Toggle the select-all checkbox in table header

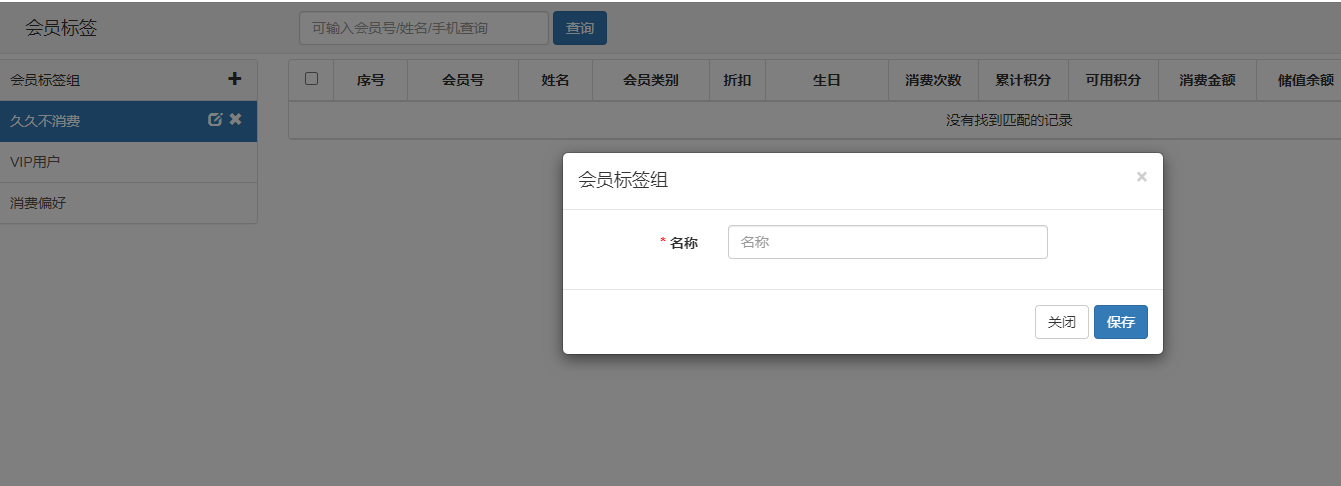coord(311,79)
